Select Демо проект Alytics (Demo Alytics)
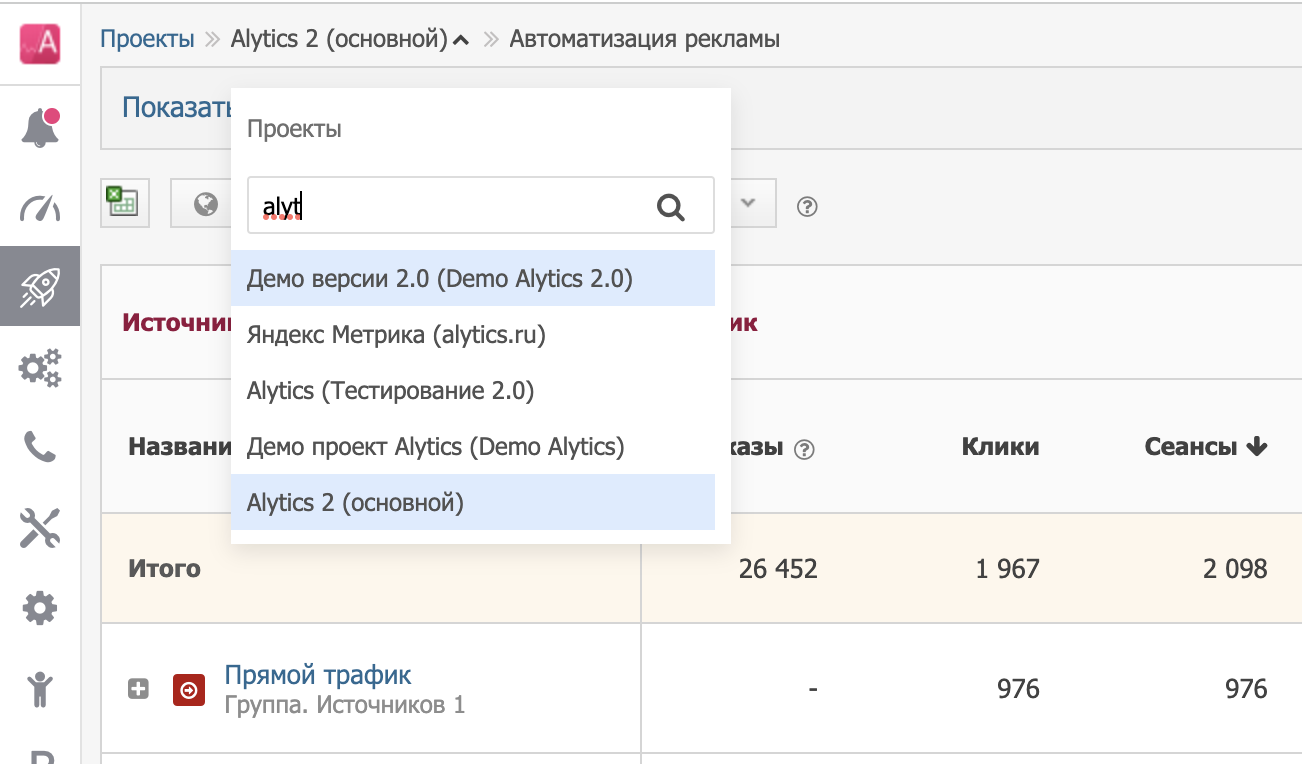The width and height of the screenshot is (1302, 764). pos(473,446)
